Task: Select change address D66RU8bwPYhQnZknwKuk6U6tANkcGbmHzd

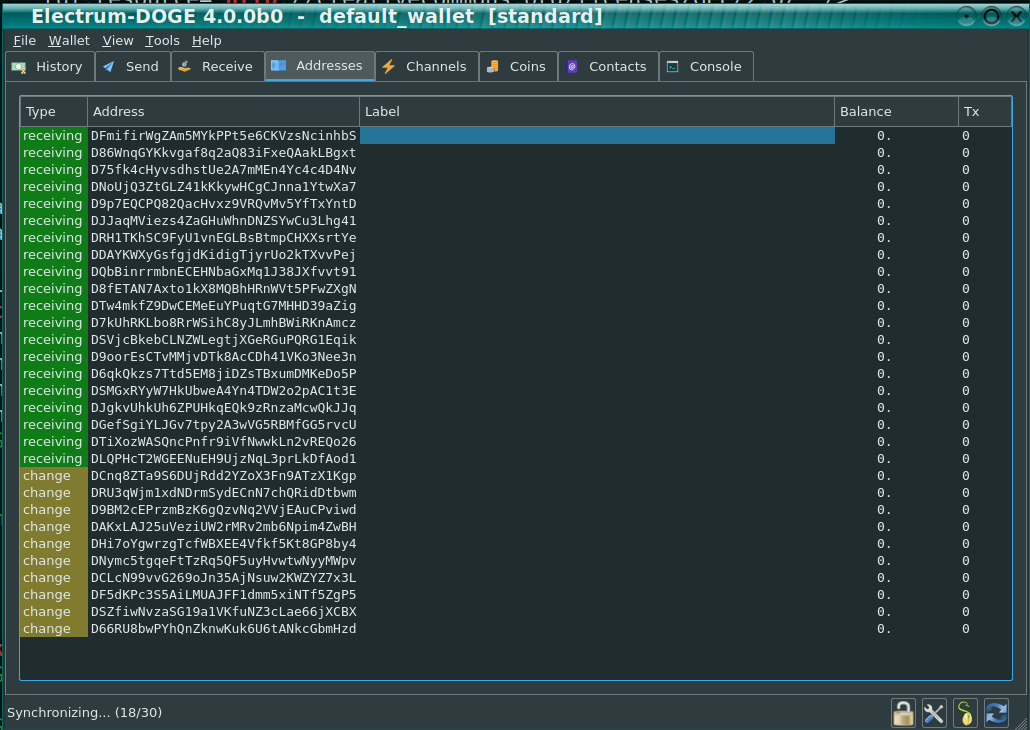Action: click(x=223, y=629)
